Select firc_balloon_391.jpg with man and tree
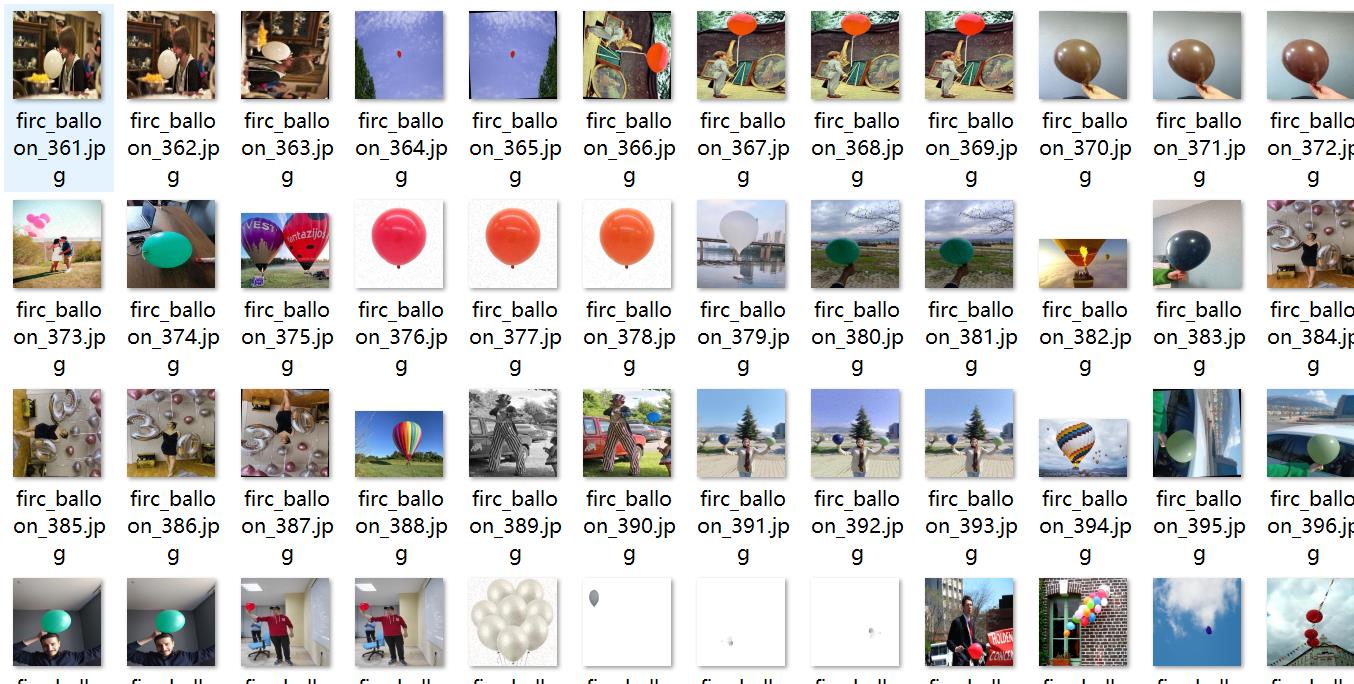 [x=741, y=433]
